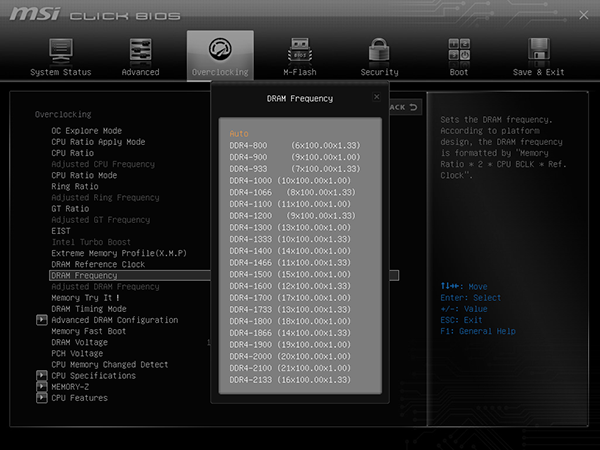Expand the CPU Features arrow
This screenshot has width=600, height=450.
point(42,398)
